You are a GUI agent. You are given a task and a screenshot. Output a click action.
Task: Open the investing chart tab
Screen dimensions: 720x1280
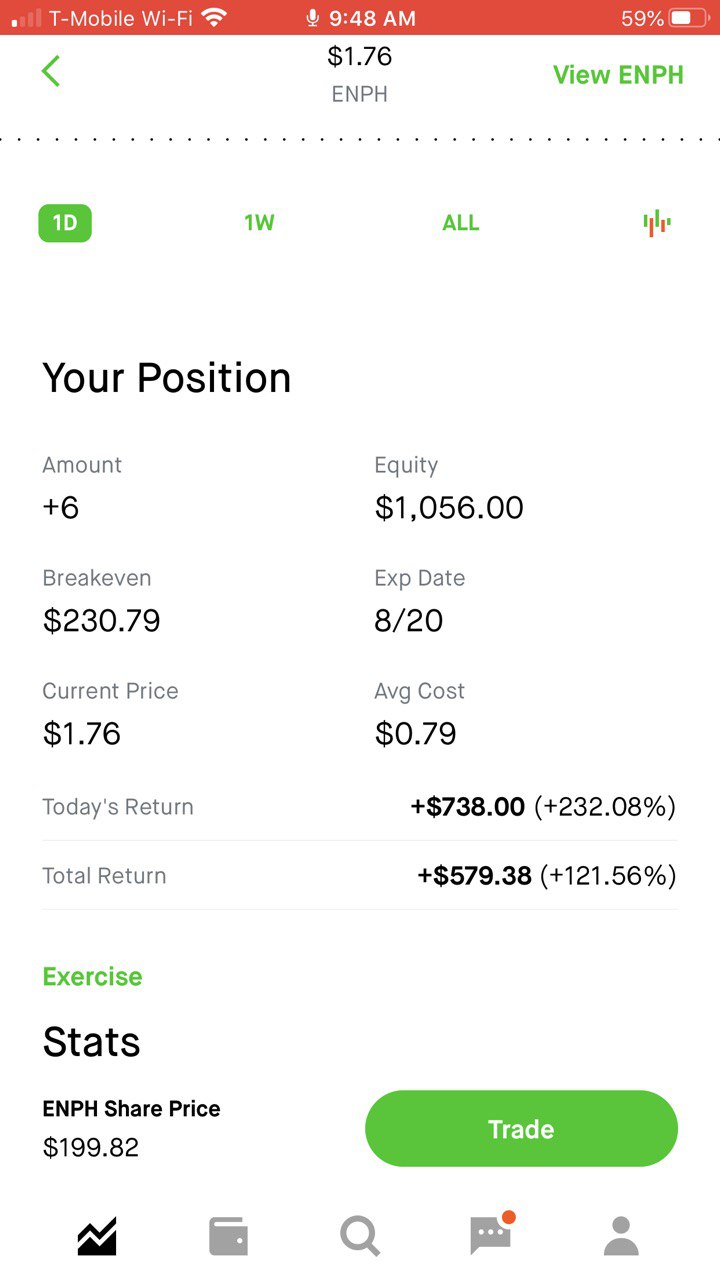point(97,1236)
